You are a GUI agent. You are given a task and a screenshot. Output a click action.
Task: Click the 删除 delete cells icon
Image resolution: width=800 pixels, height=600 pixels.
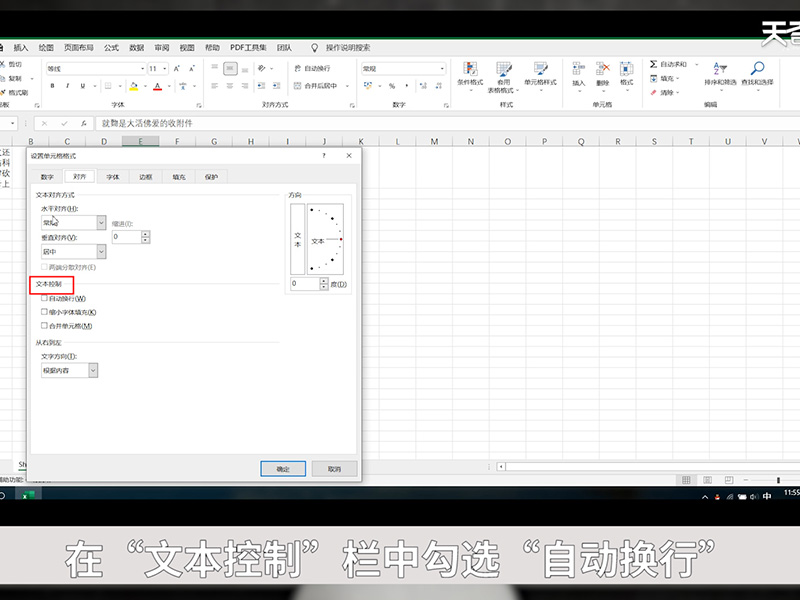(603, 76)
